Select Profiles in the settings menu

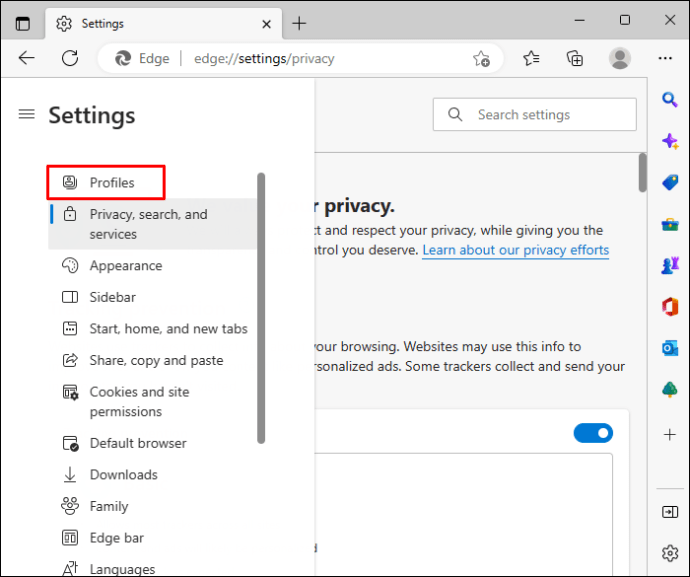click(x=111, y=183)
